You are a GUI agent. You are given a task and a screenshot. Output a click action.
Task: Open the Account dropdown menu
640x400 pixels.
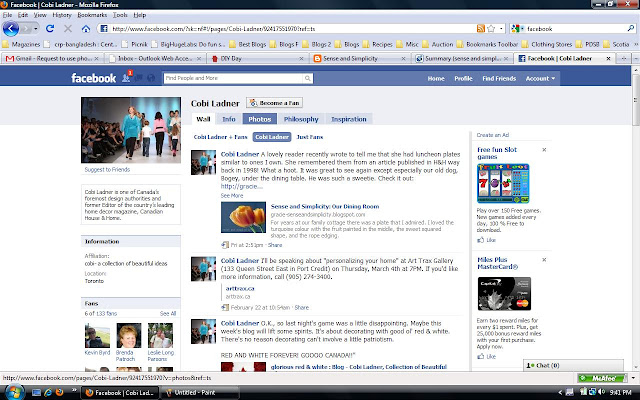540,78
